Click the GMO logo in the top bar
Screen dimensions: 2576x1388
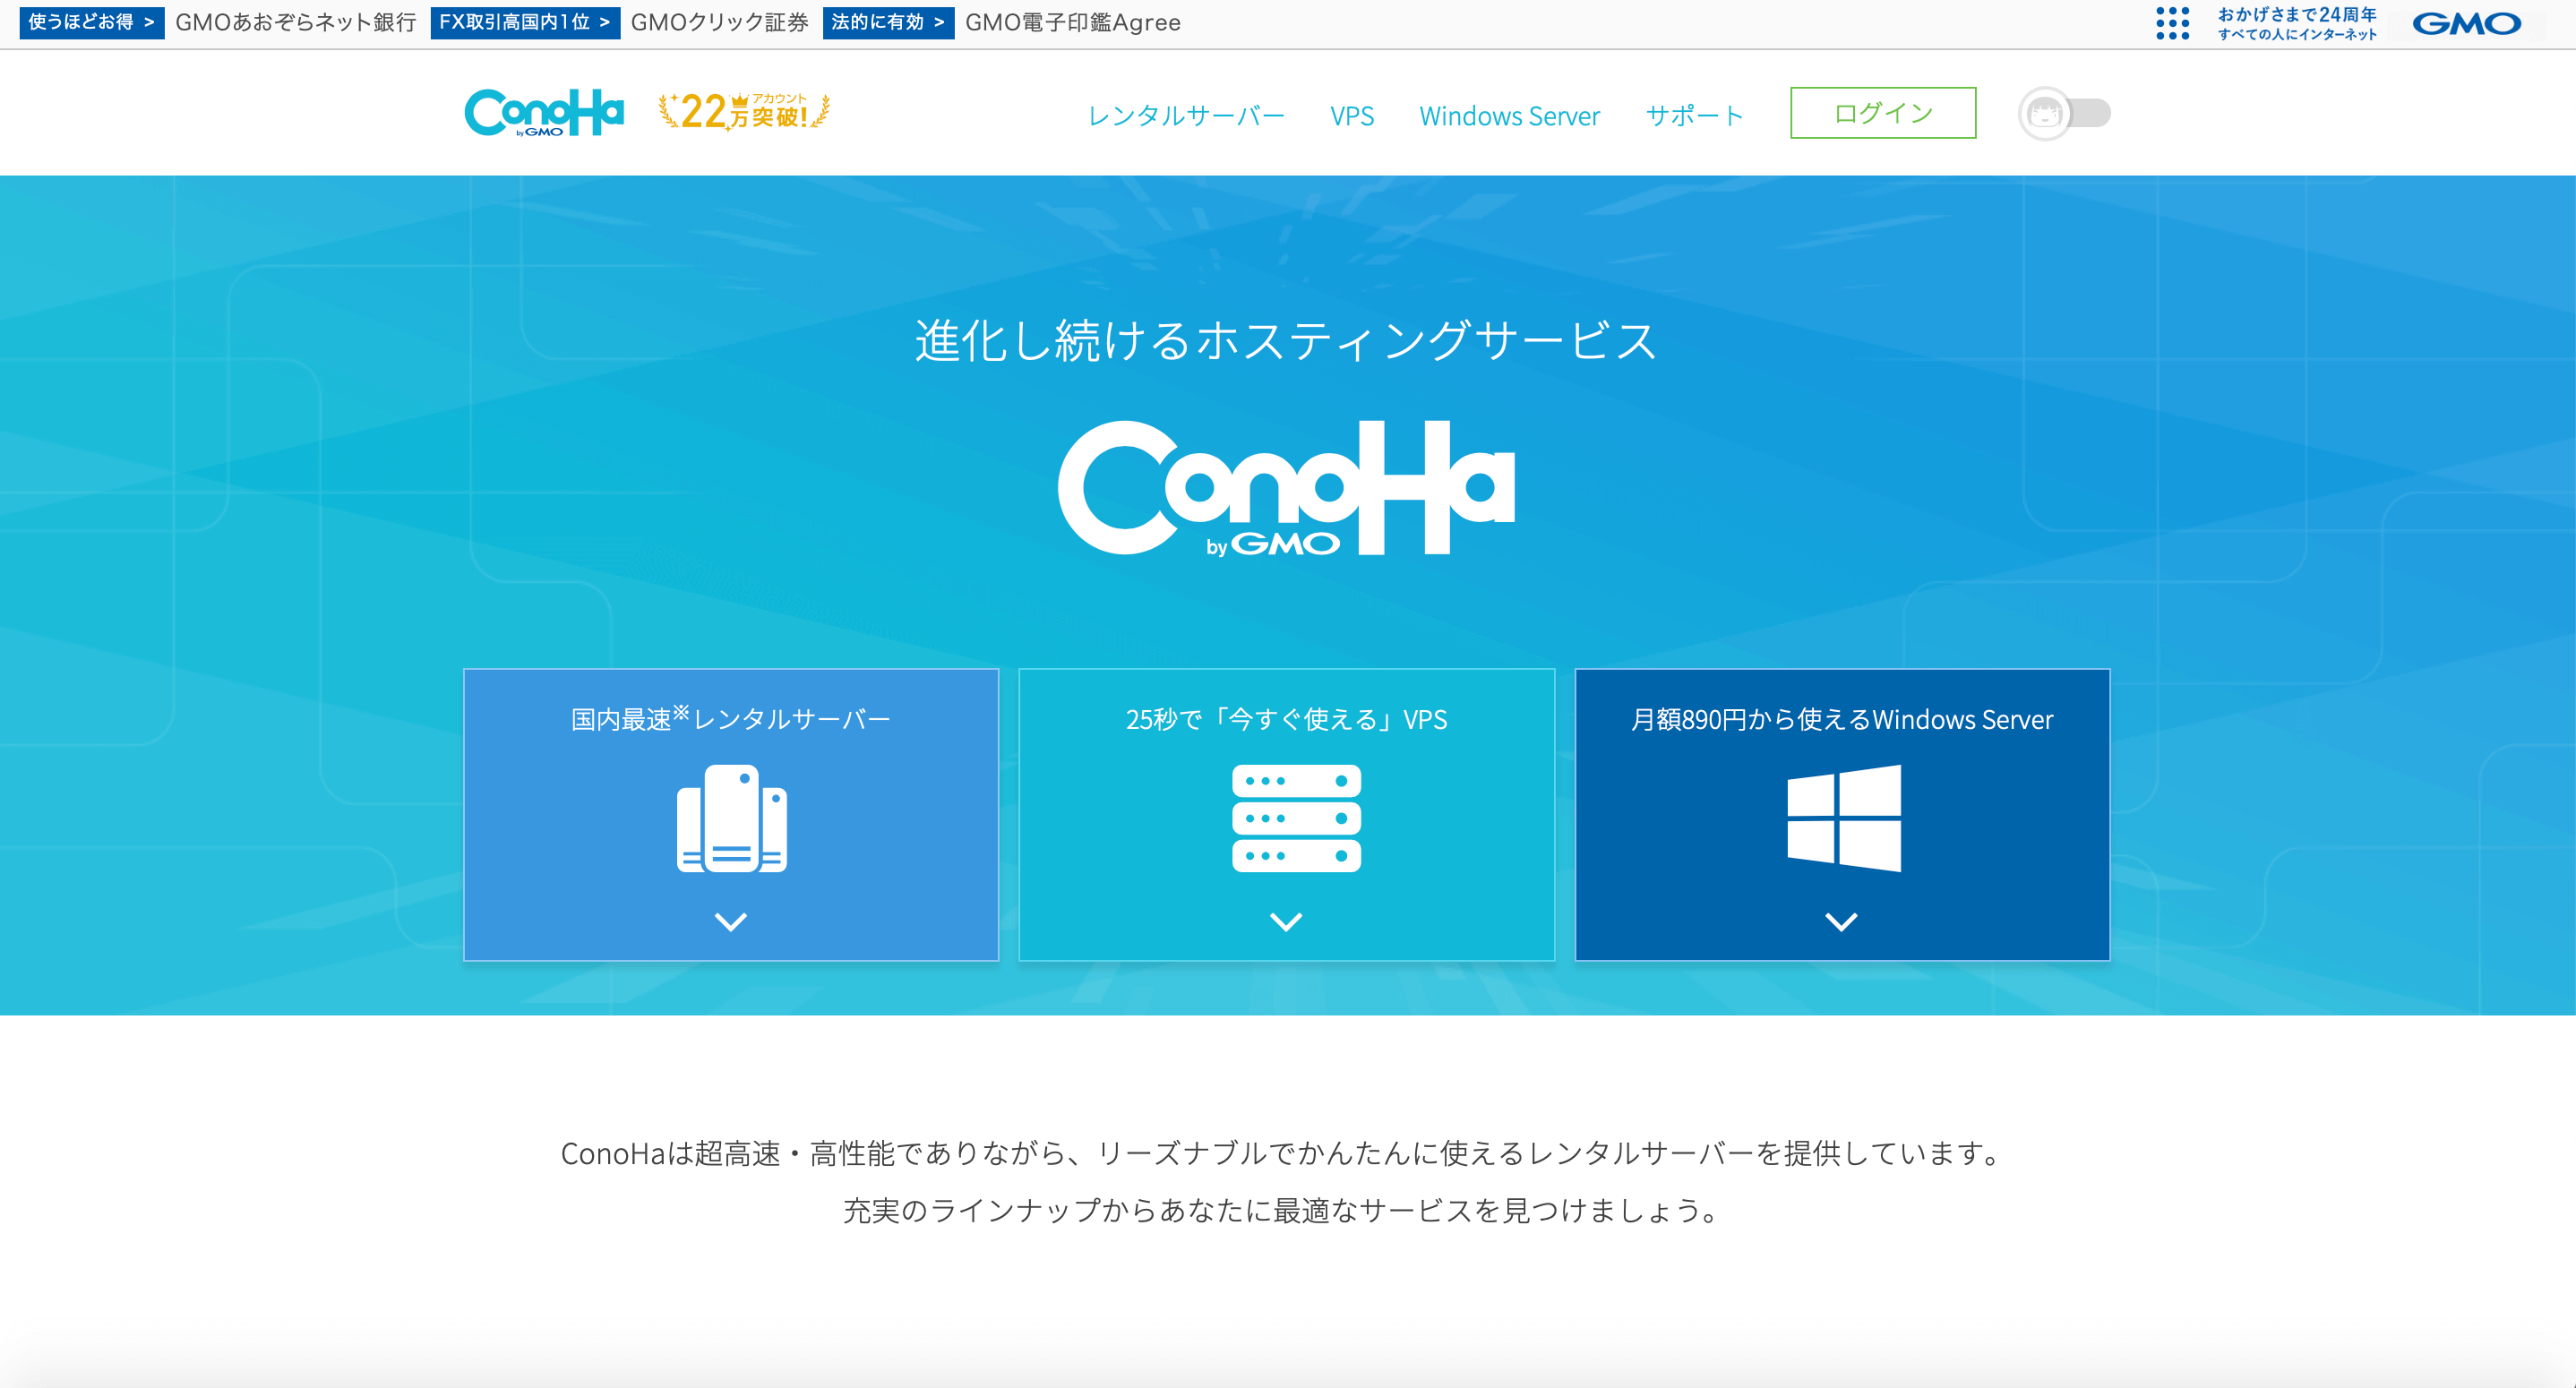pos(2466,23)
